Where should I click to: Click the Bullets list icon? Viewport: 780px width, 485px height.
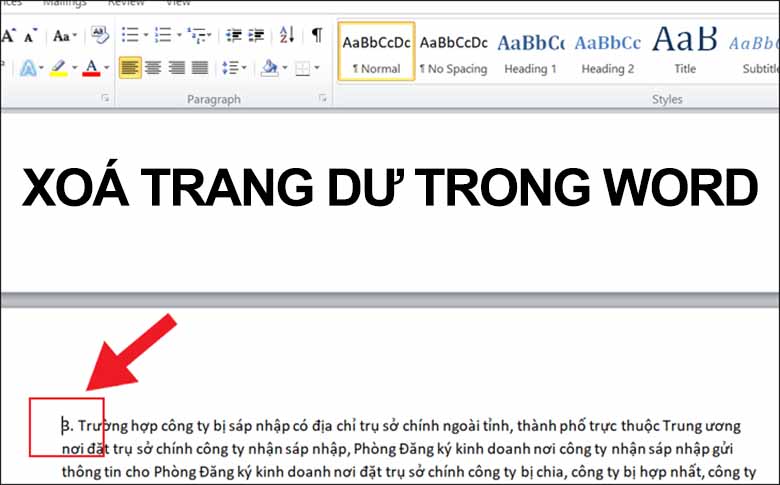pos(130,35)
